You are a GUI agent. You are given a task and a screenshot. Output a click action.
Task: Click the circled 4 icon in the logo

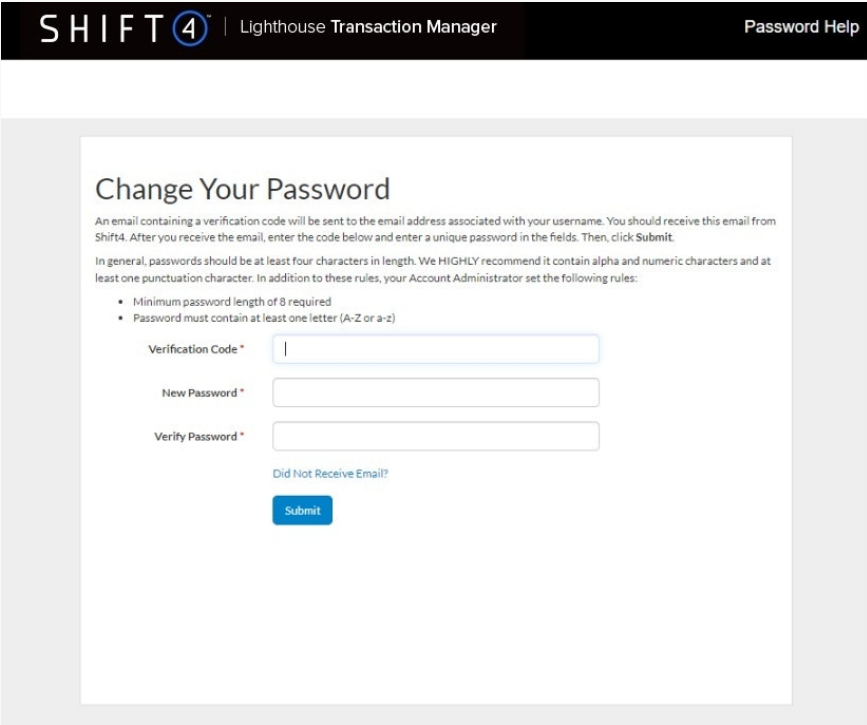click(190, 29)
